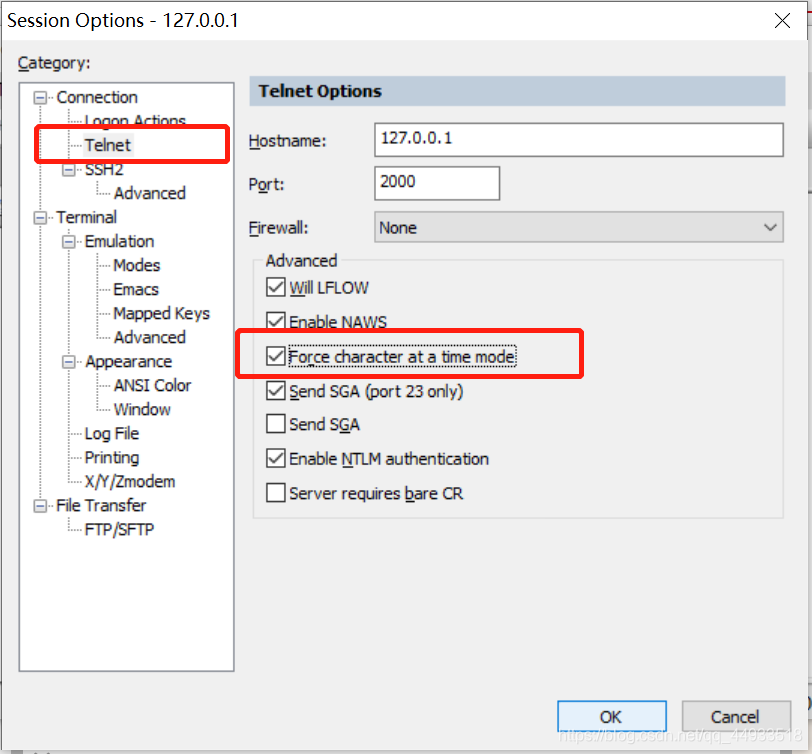Open the Printing category

(x=112, y=457)
